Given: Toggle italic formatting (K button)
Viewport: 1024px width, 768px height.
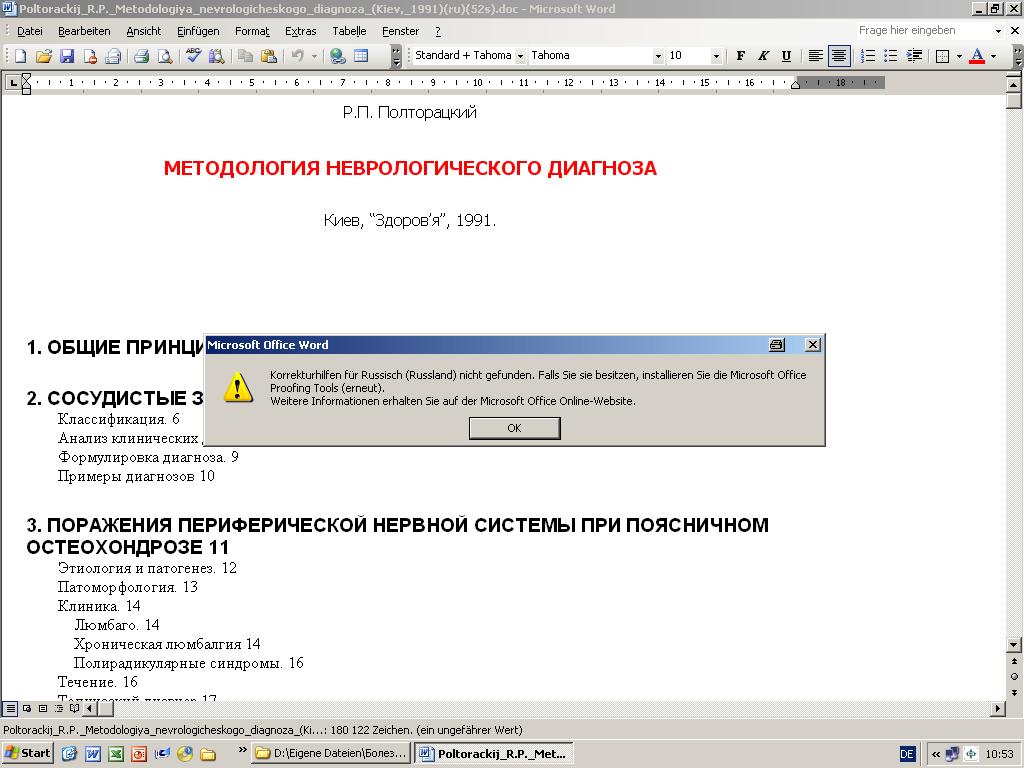Looking at the screenshot, I should pos(763,56).
